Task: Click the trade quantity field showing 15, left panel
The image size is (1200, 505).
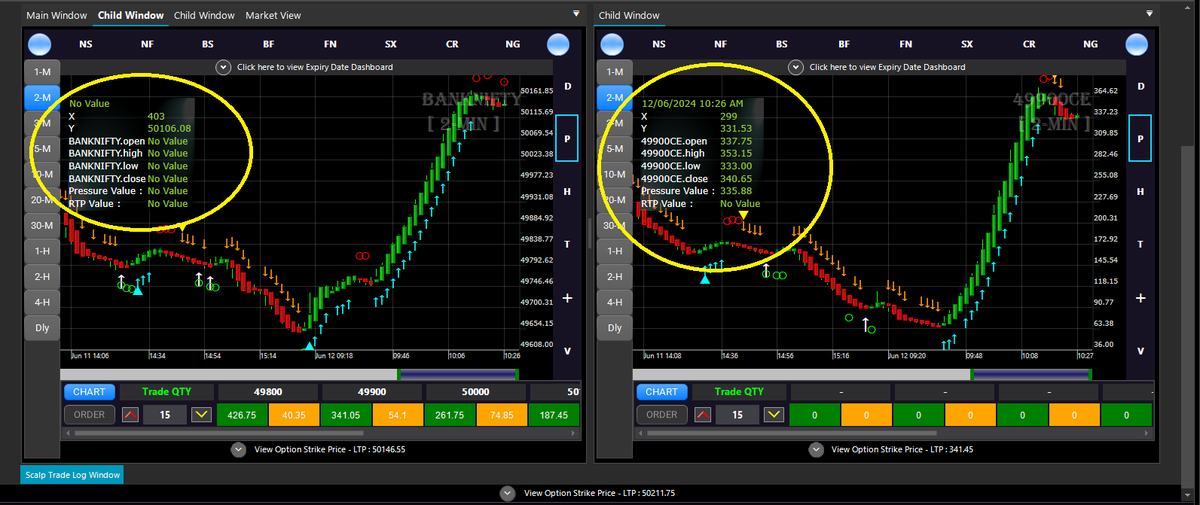Action: (x=166, y=414)
